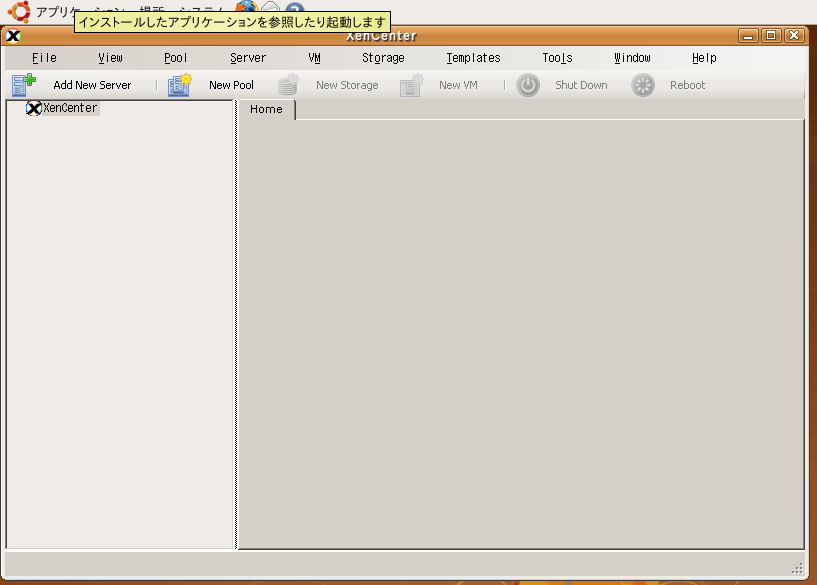The image size is (817, 585).
Task: Click the Add New Server toolbar button
Action: tap(72, 85)
